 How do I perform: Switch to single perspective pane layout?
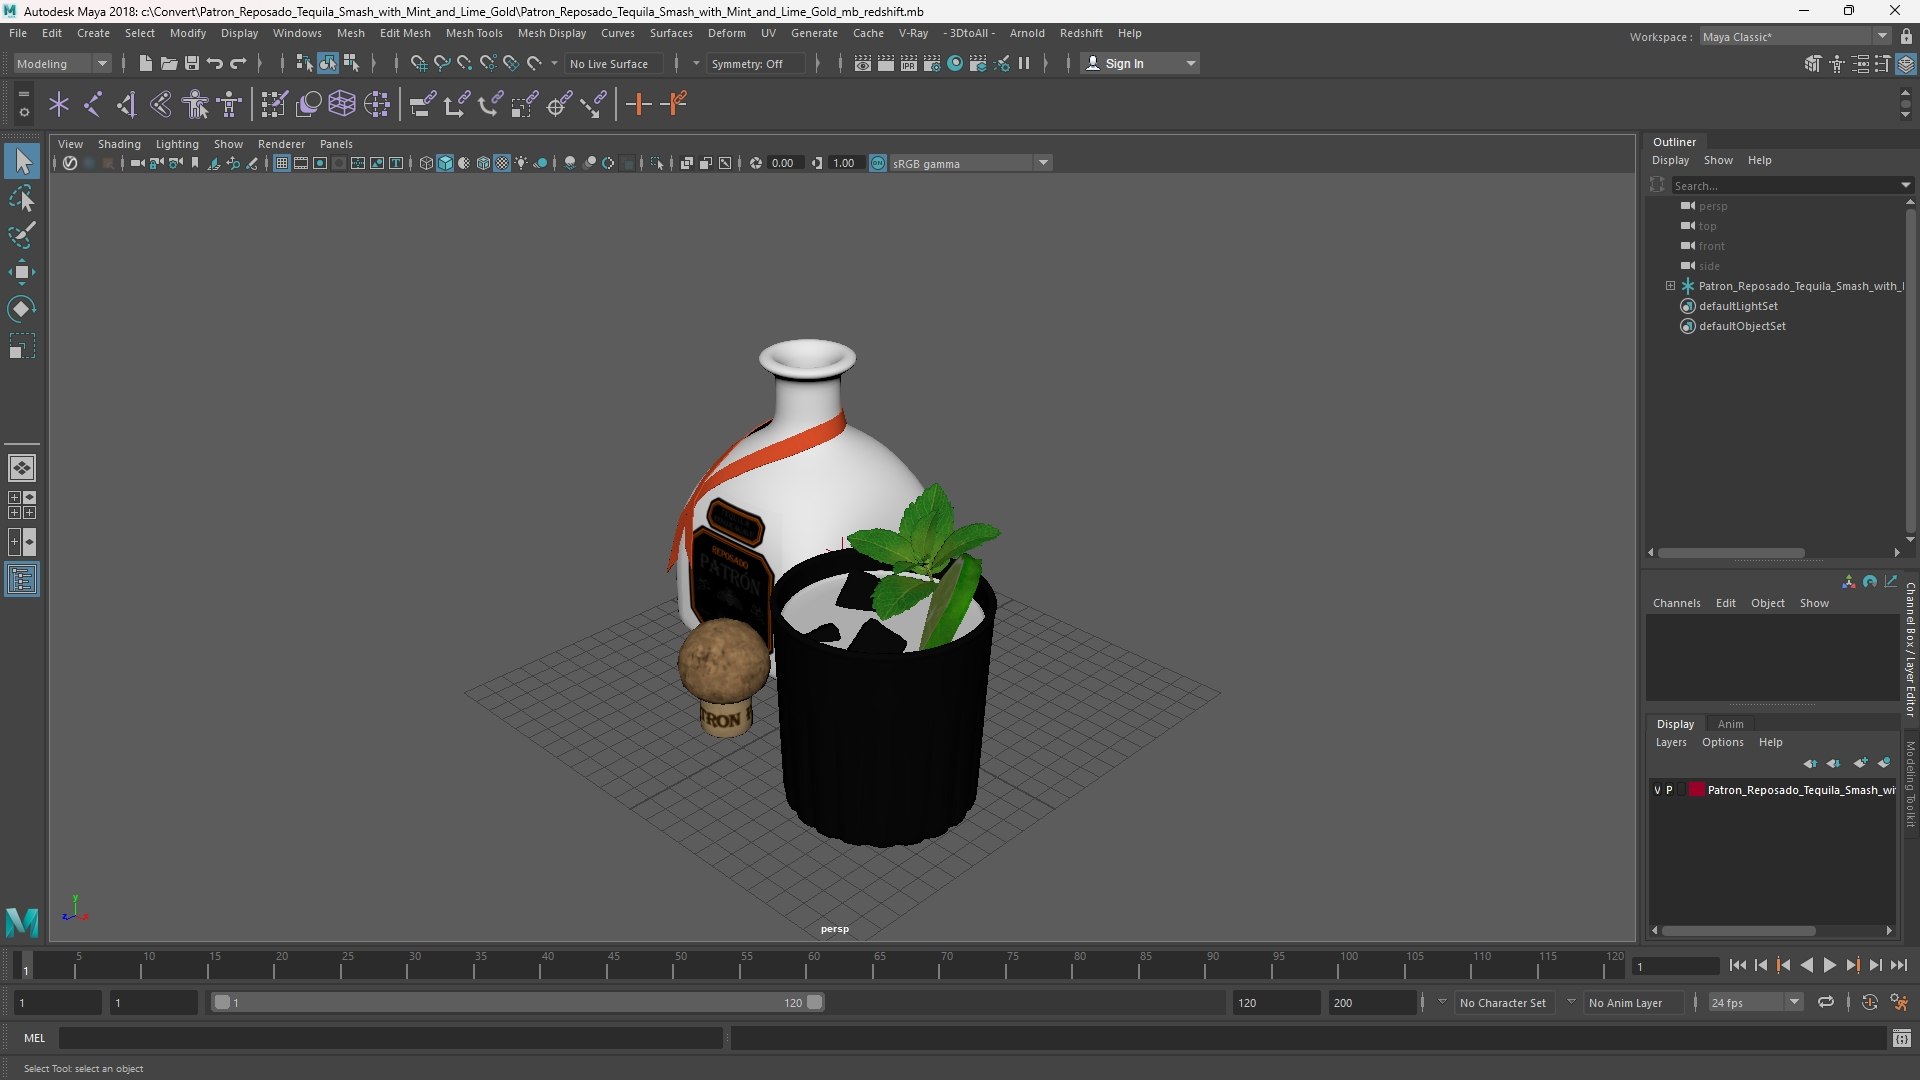coord(22,467)
